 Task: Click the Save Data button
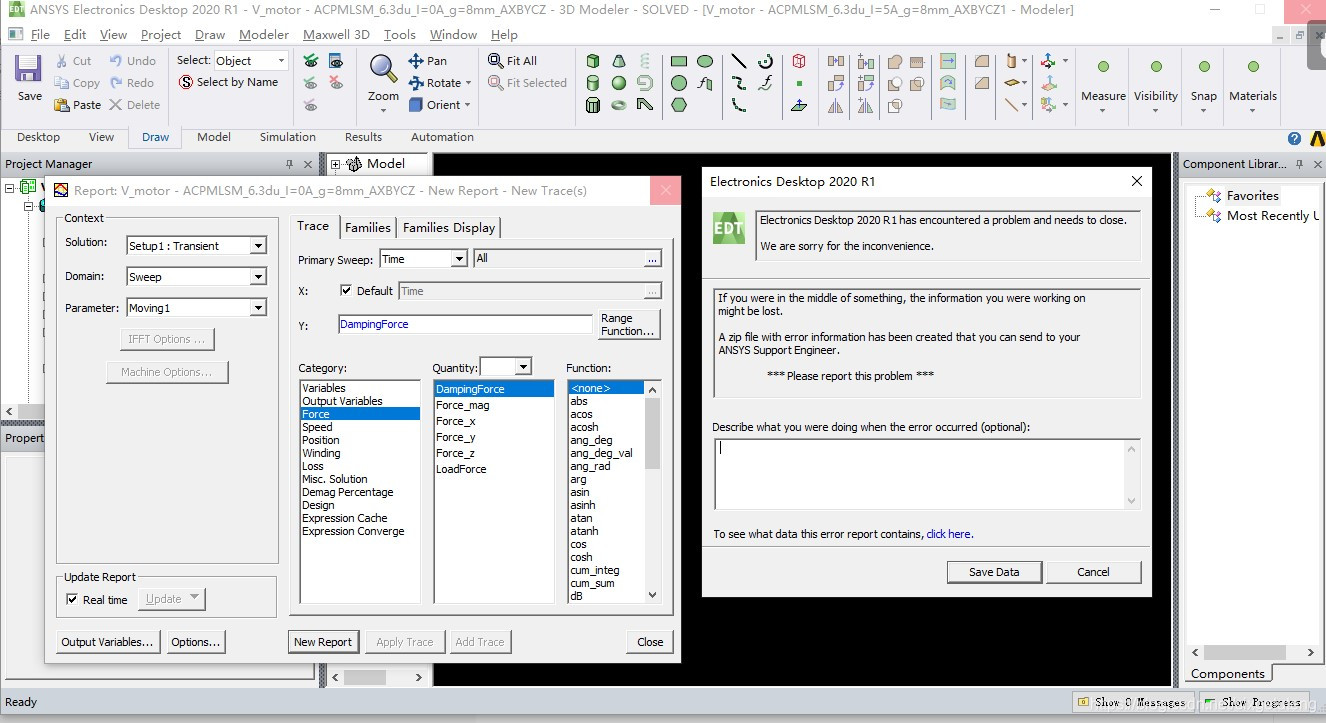[993, 571]
